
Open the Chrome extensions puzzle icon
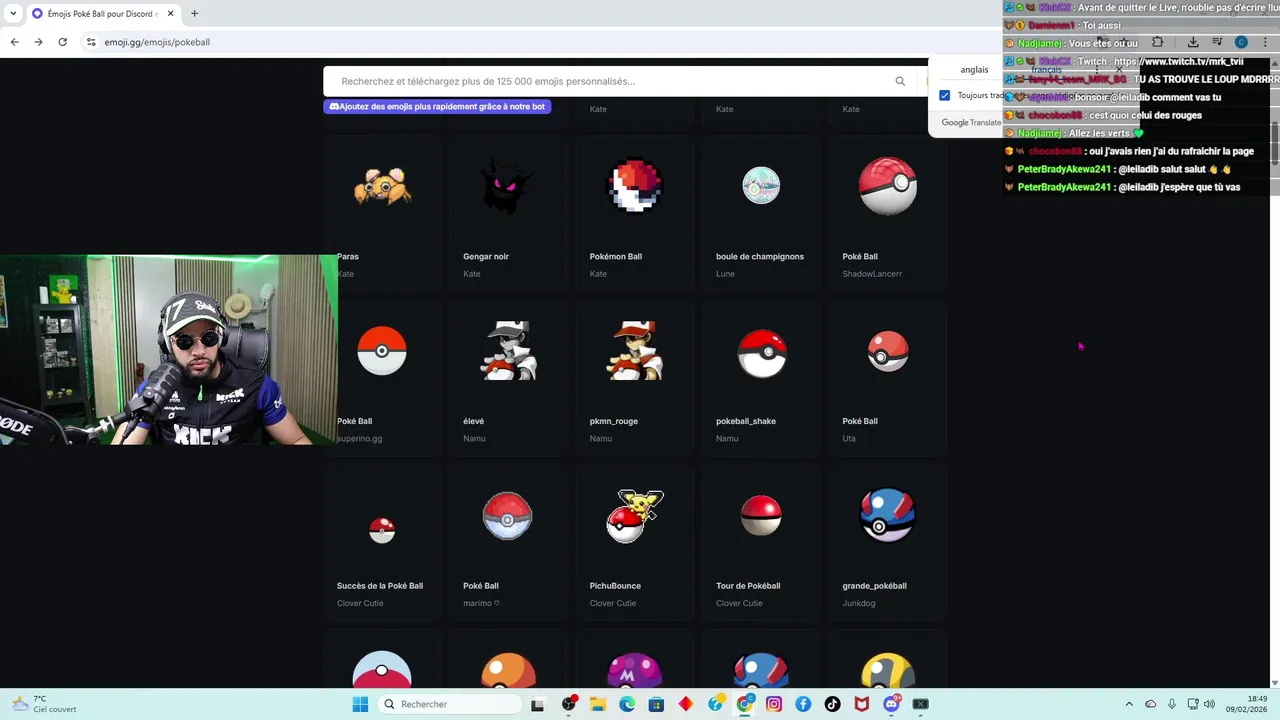pyautogui.click(x=1157, y=42)
